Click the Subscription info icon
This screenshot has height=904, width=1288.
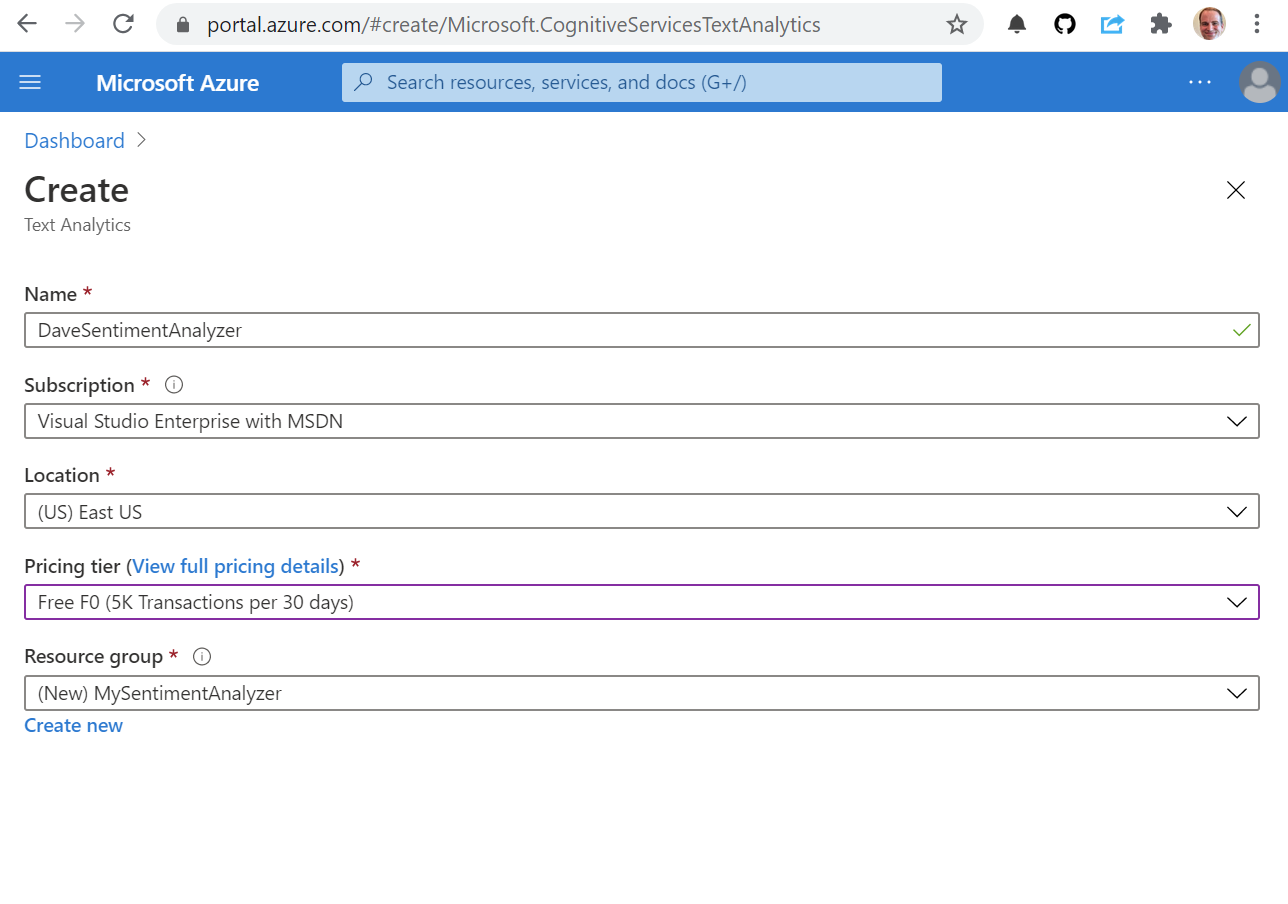[x=173, y=384]
